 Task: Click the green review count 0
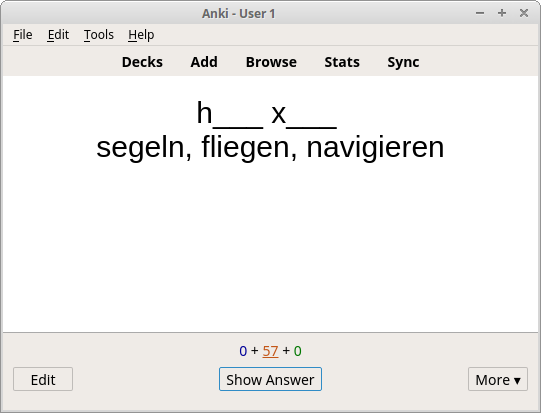(x=297, y=351)
